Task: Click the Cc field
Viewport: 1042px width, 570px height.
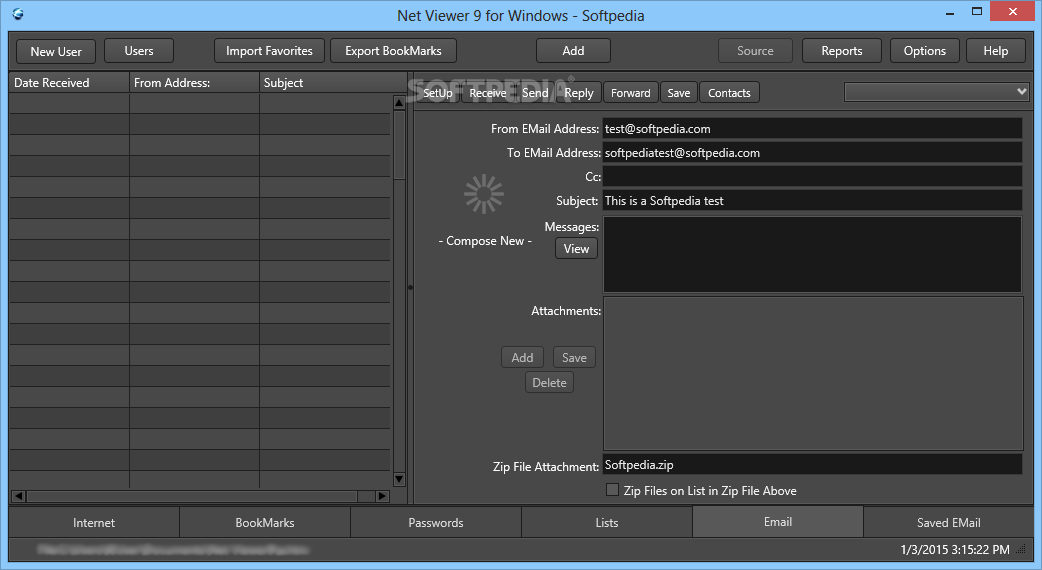Action: click(x=812, y=177)
